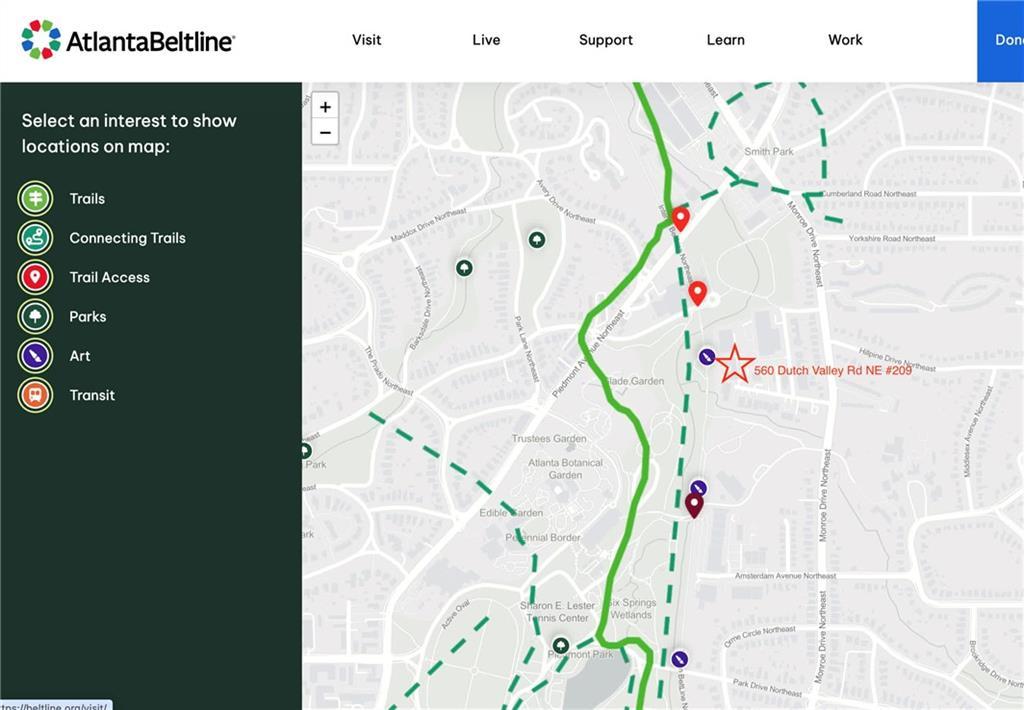Click the blue Donate button
Viewport: 1024px width, 710px height.
[x=1000, y=40]
